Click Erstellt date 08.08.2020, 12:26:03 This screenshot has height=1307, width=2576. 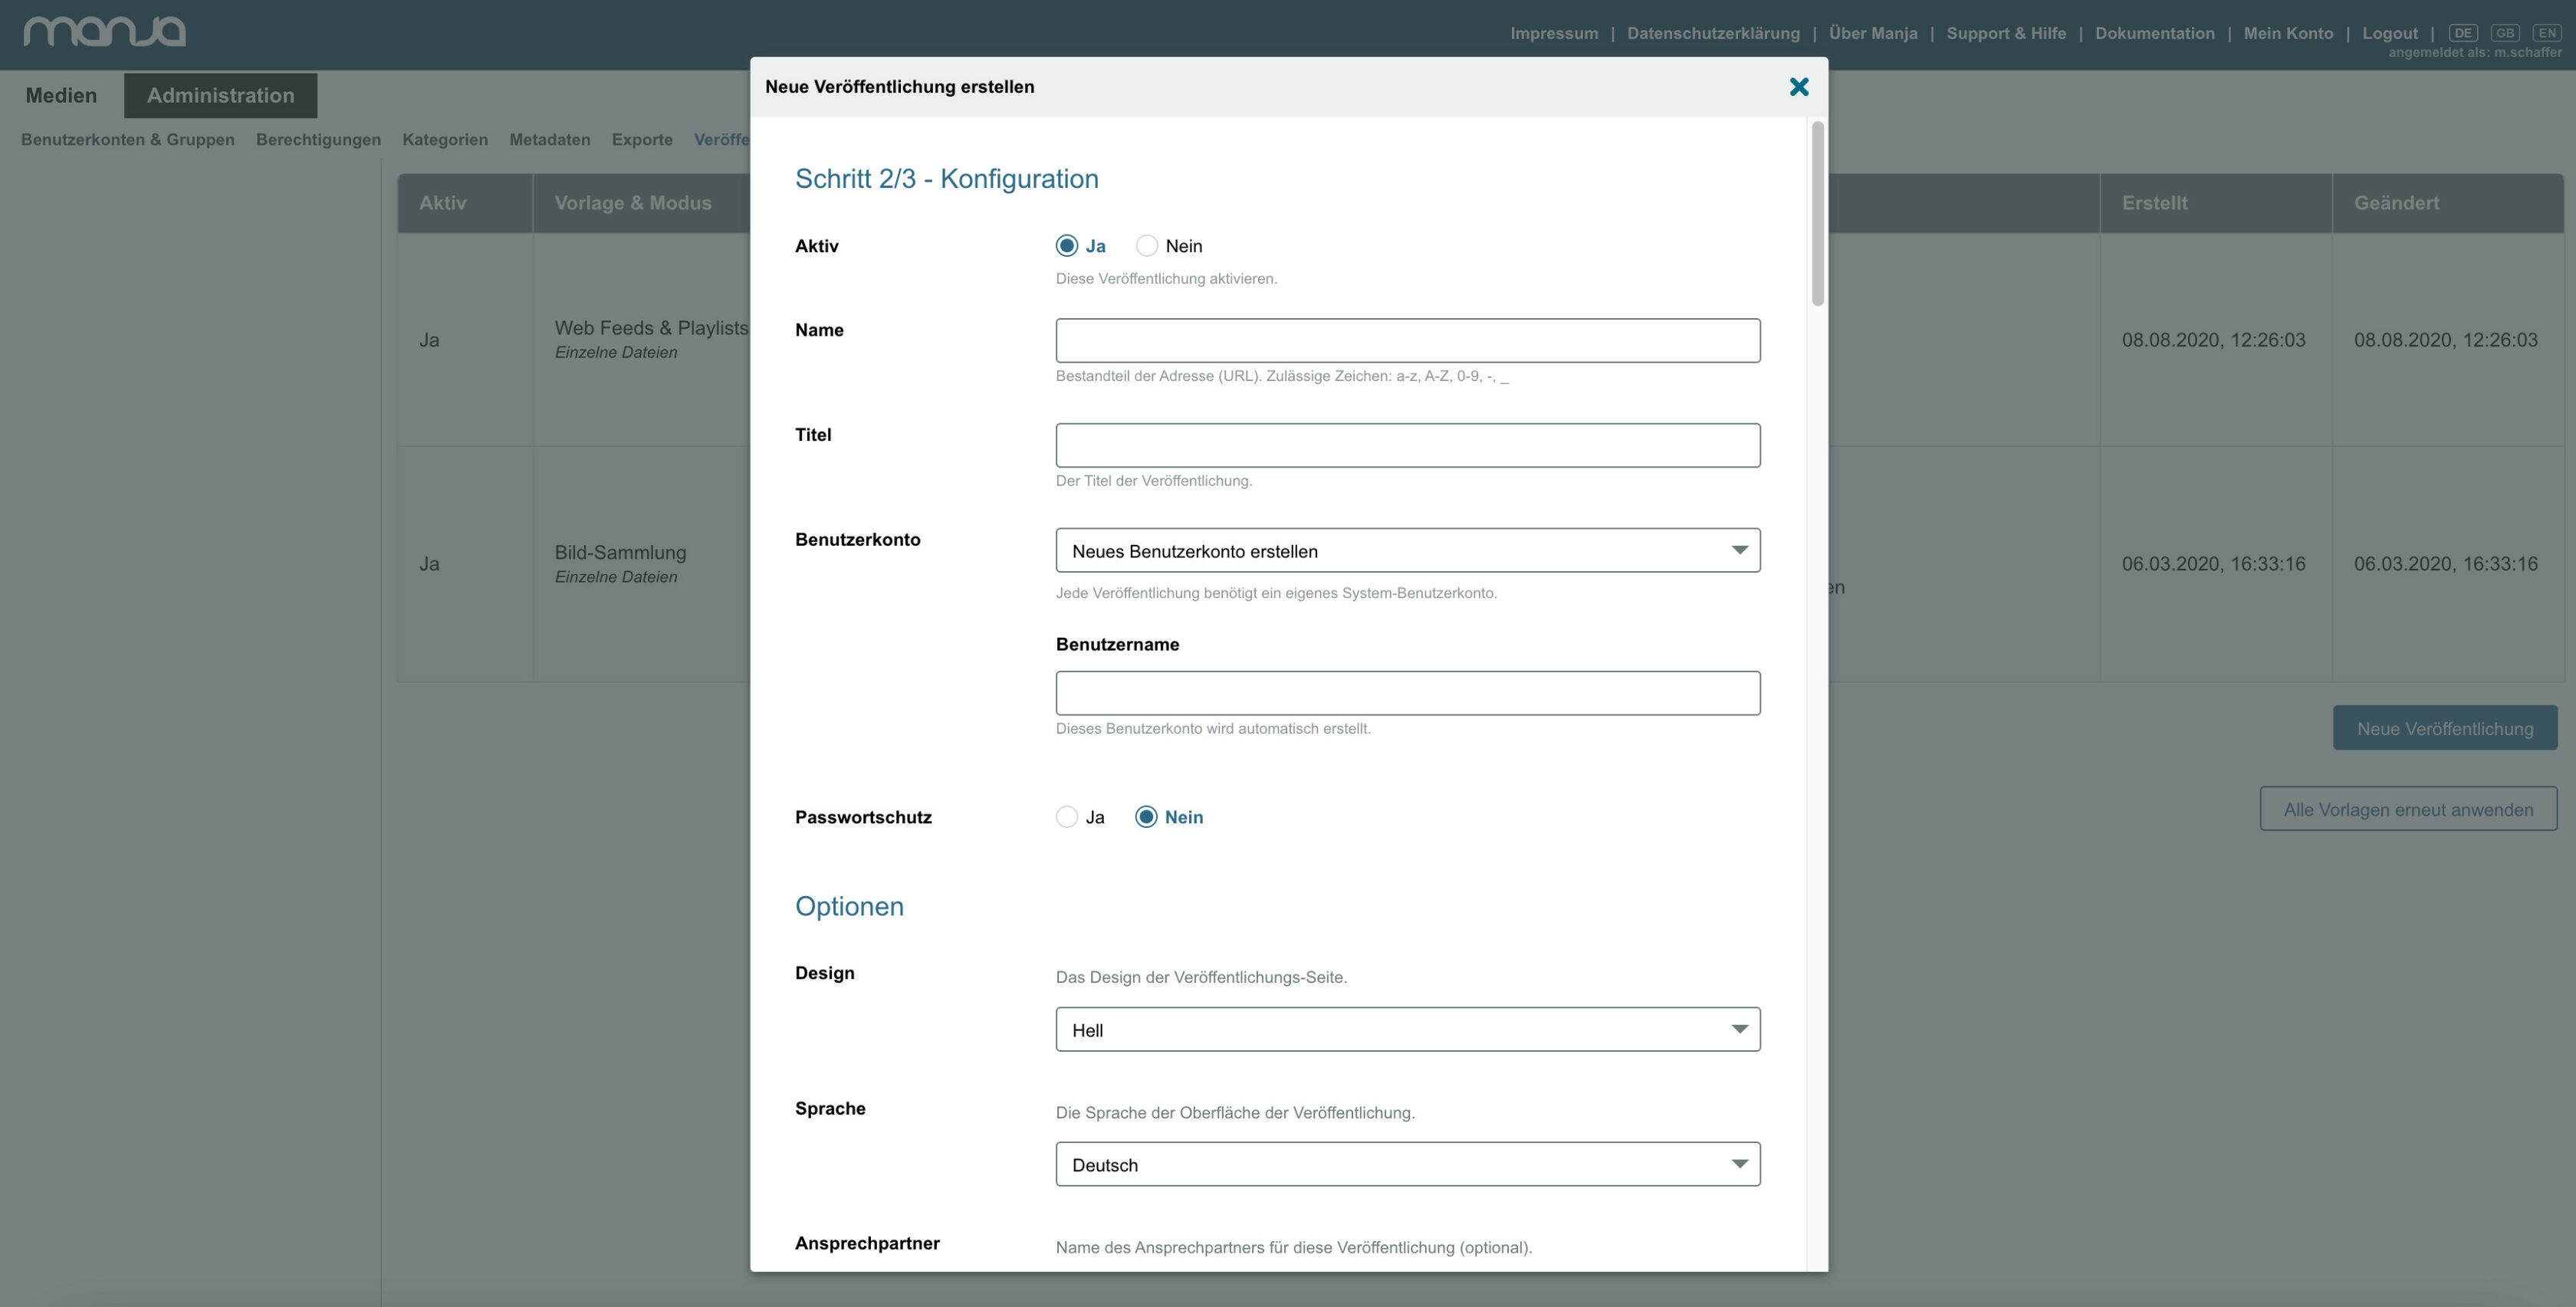tap(2213, 340)
